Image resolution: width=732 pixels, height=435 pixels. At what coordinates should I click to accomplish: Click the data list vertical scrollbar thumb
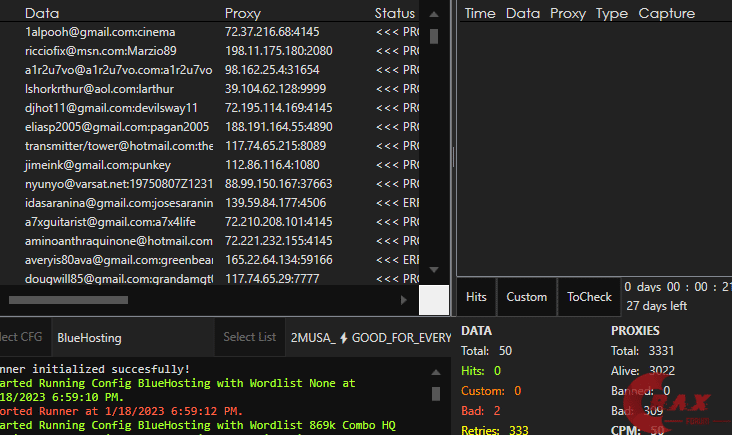click(x=433, y=37)
